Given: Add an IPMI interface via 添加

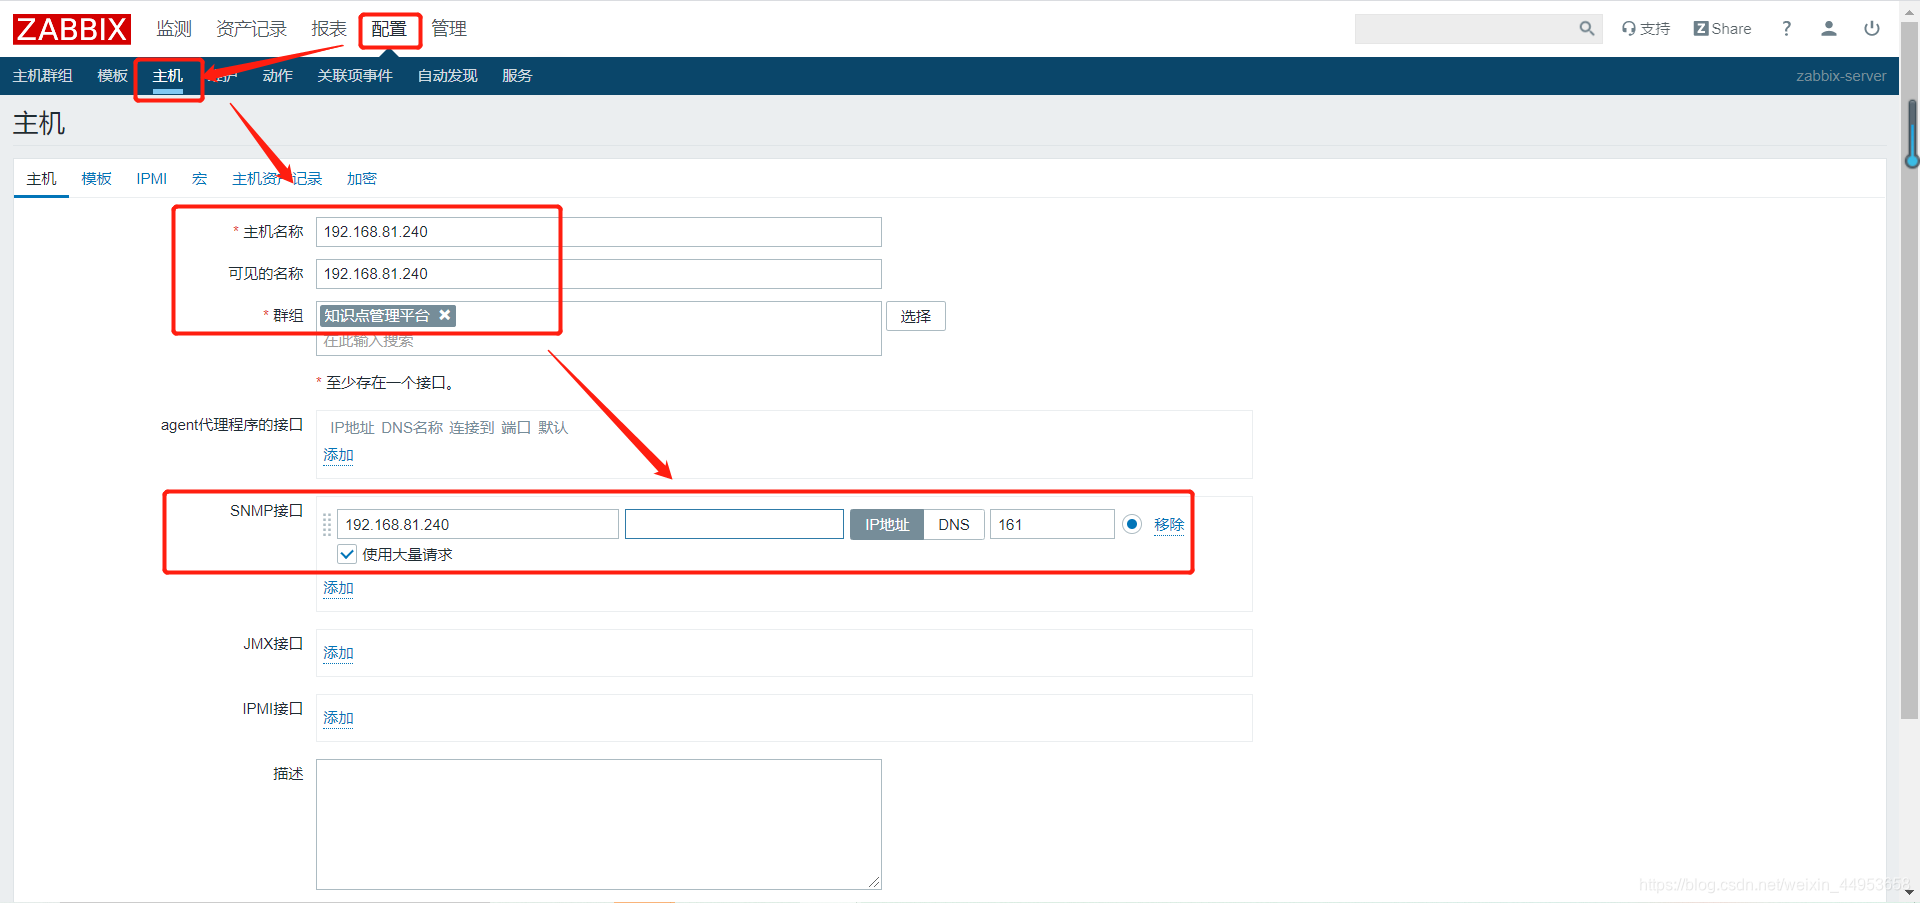Looking at the screenshot, I should [x=338, y=718].
